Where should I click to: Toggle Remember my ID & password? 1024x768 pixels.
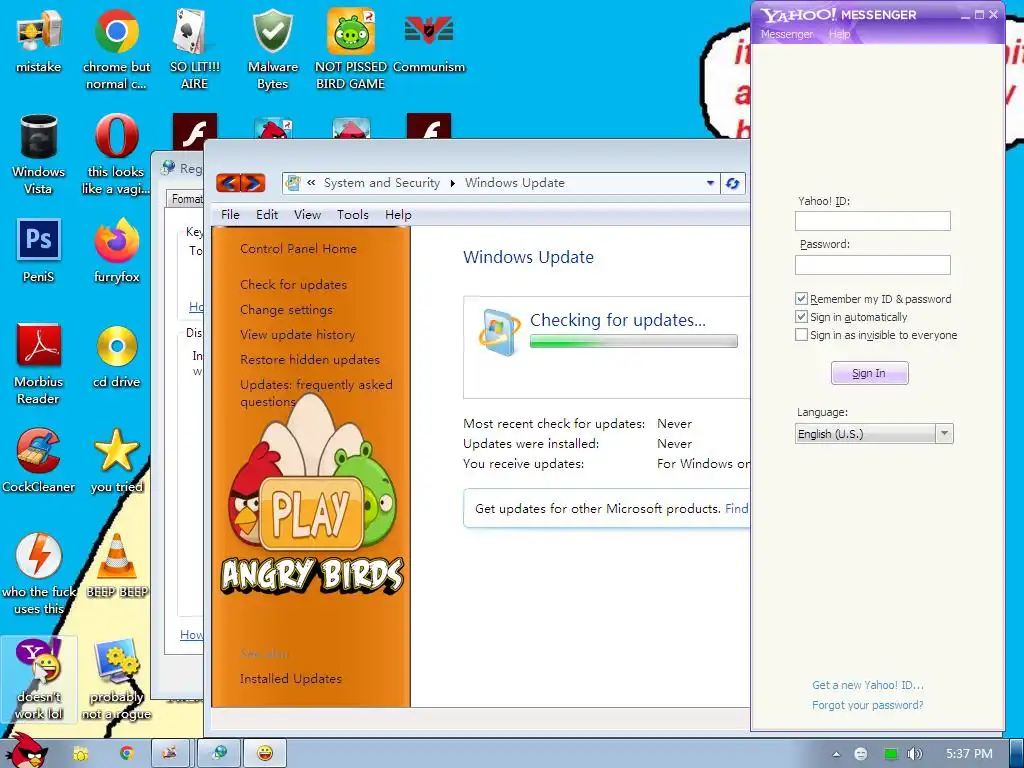click(801, 298)
